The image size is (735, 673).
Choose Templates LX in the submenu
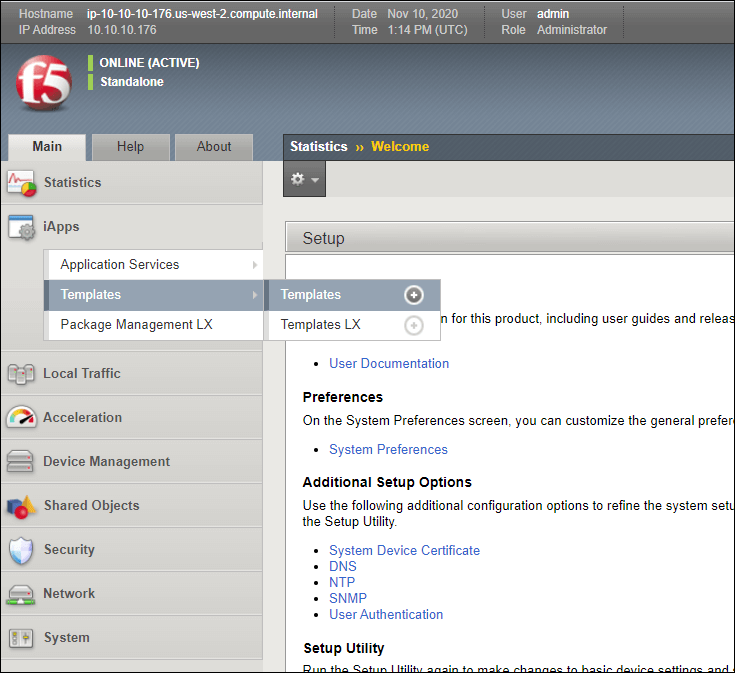click(x=320, y=325)
